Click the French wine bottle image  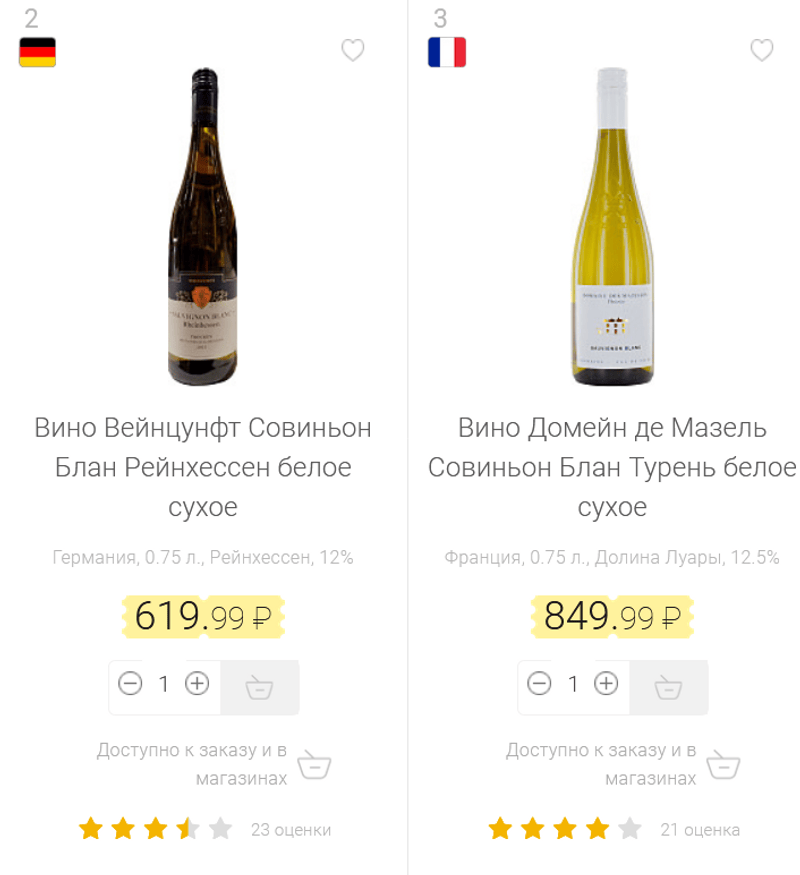point(612,227)
